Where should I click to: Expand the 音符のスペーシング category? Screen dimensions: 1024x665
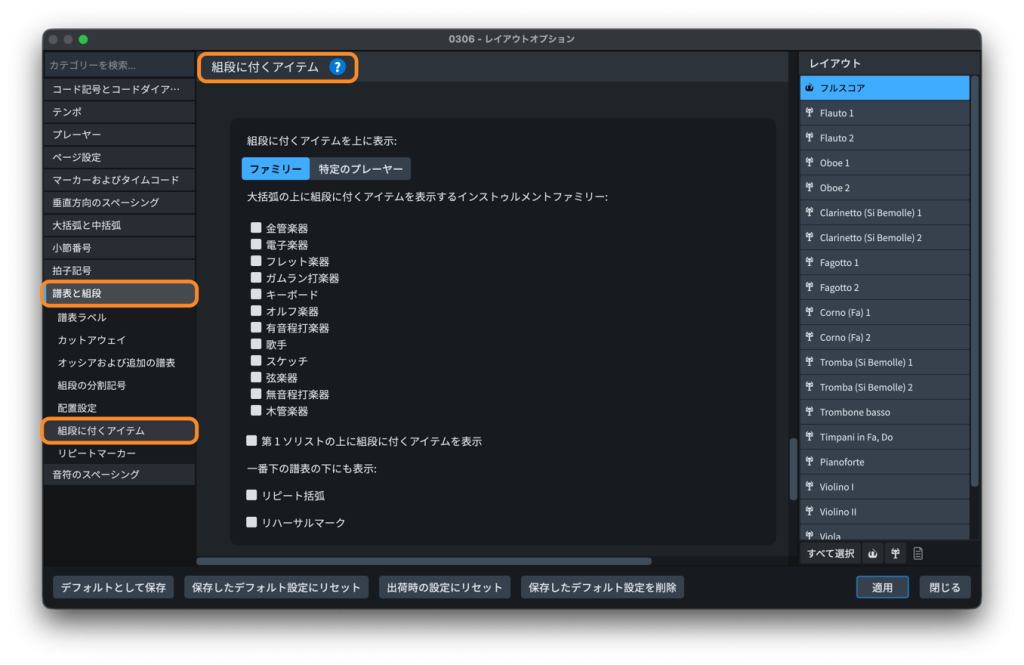[119, 474]
